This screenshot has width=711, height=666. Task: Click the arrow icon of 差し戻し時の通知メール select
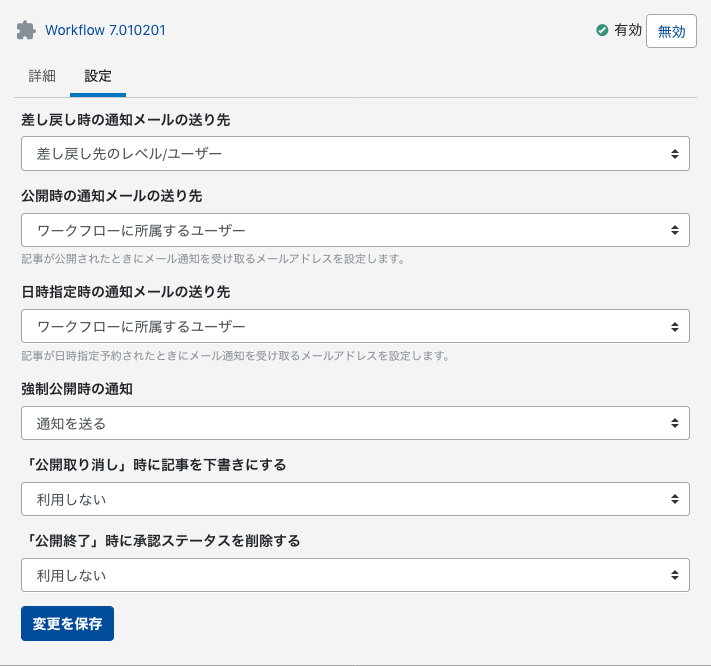click(676, 154)
